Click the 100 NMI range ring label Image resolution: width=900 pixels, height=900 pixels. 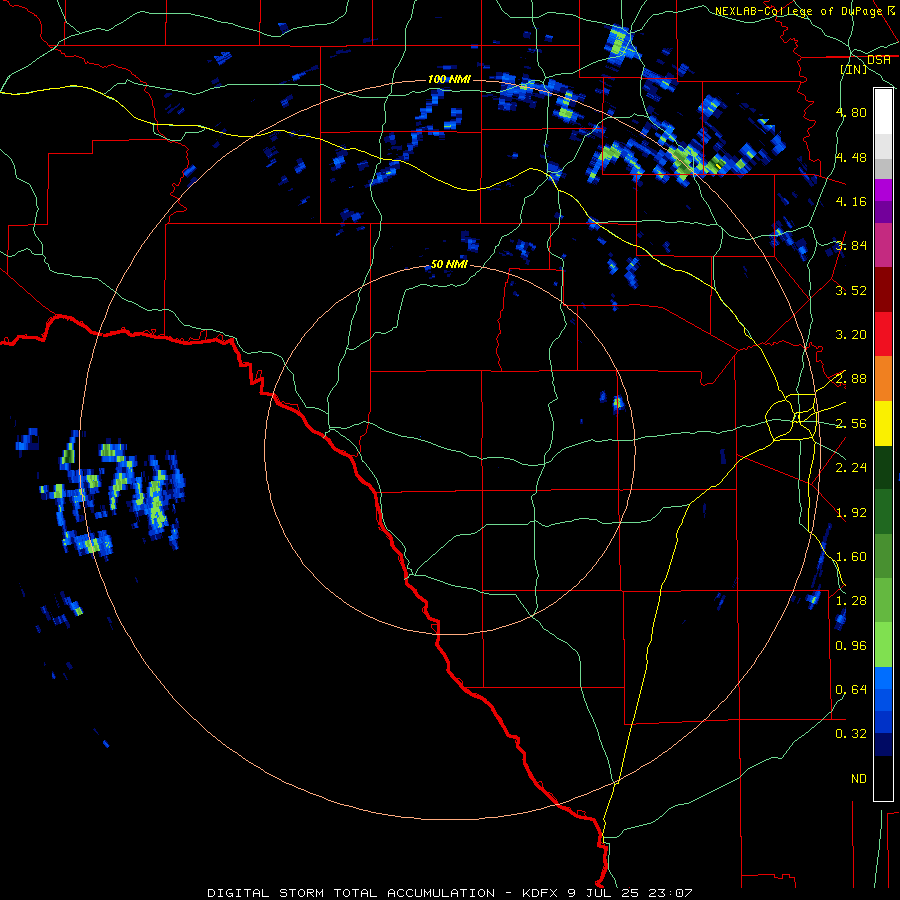[449, 79]
